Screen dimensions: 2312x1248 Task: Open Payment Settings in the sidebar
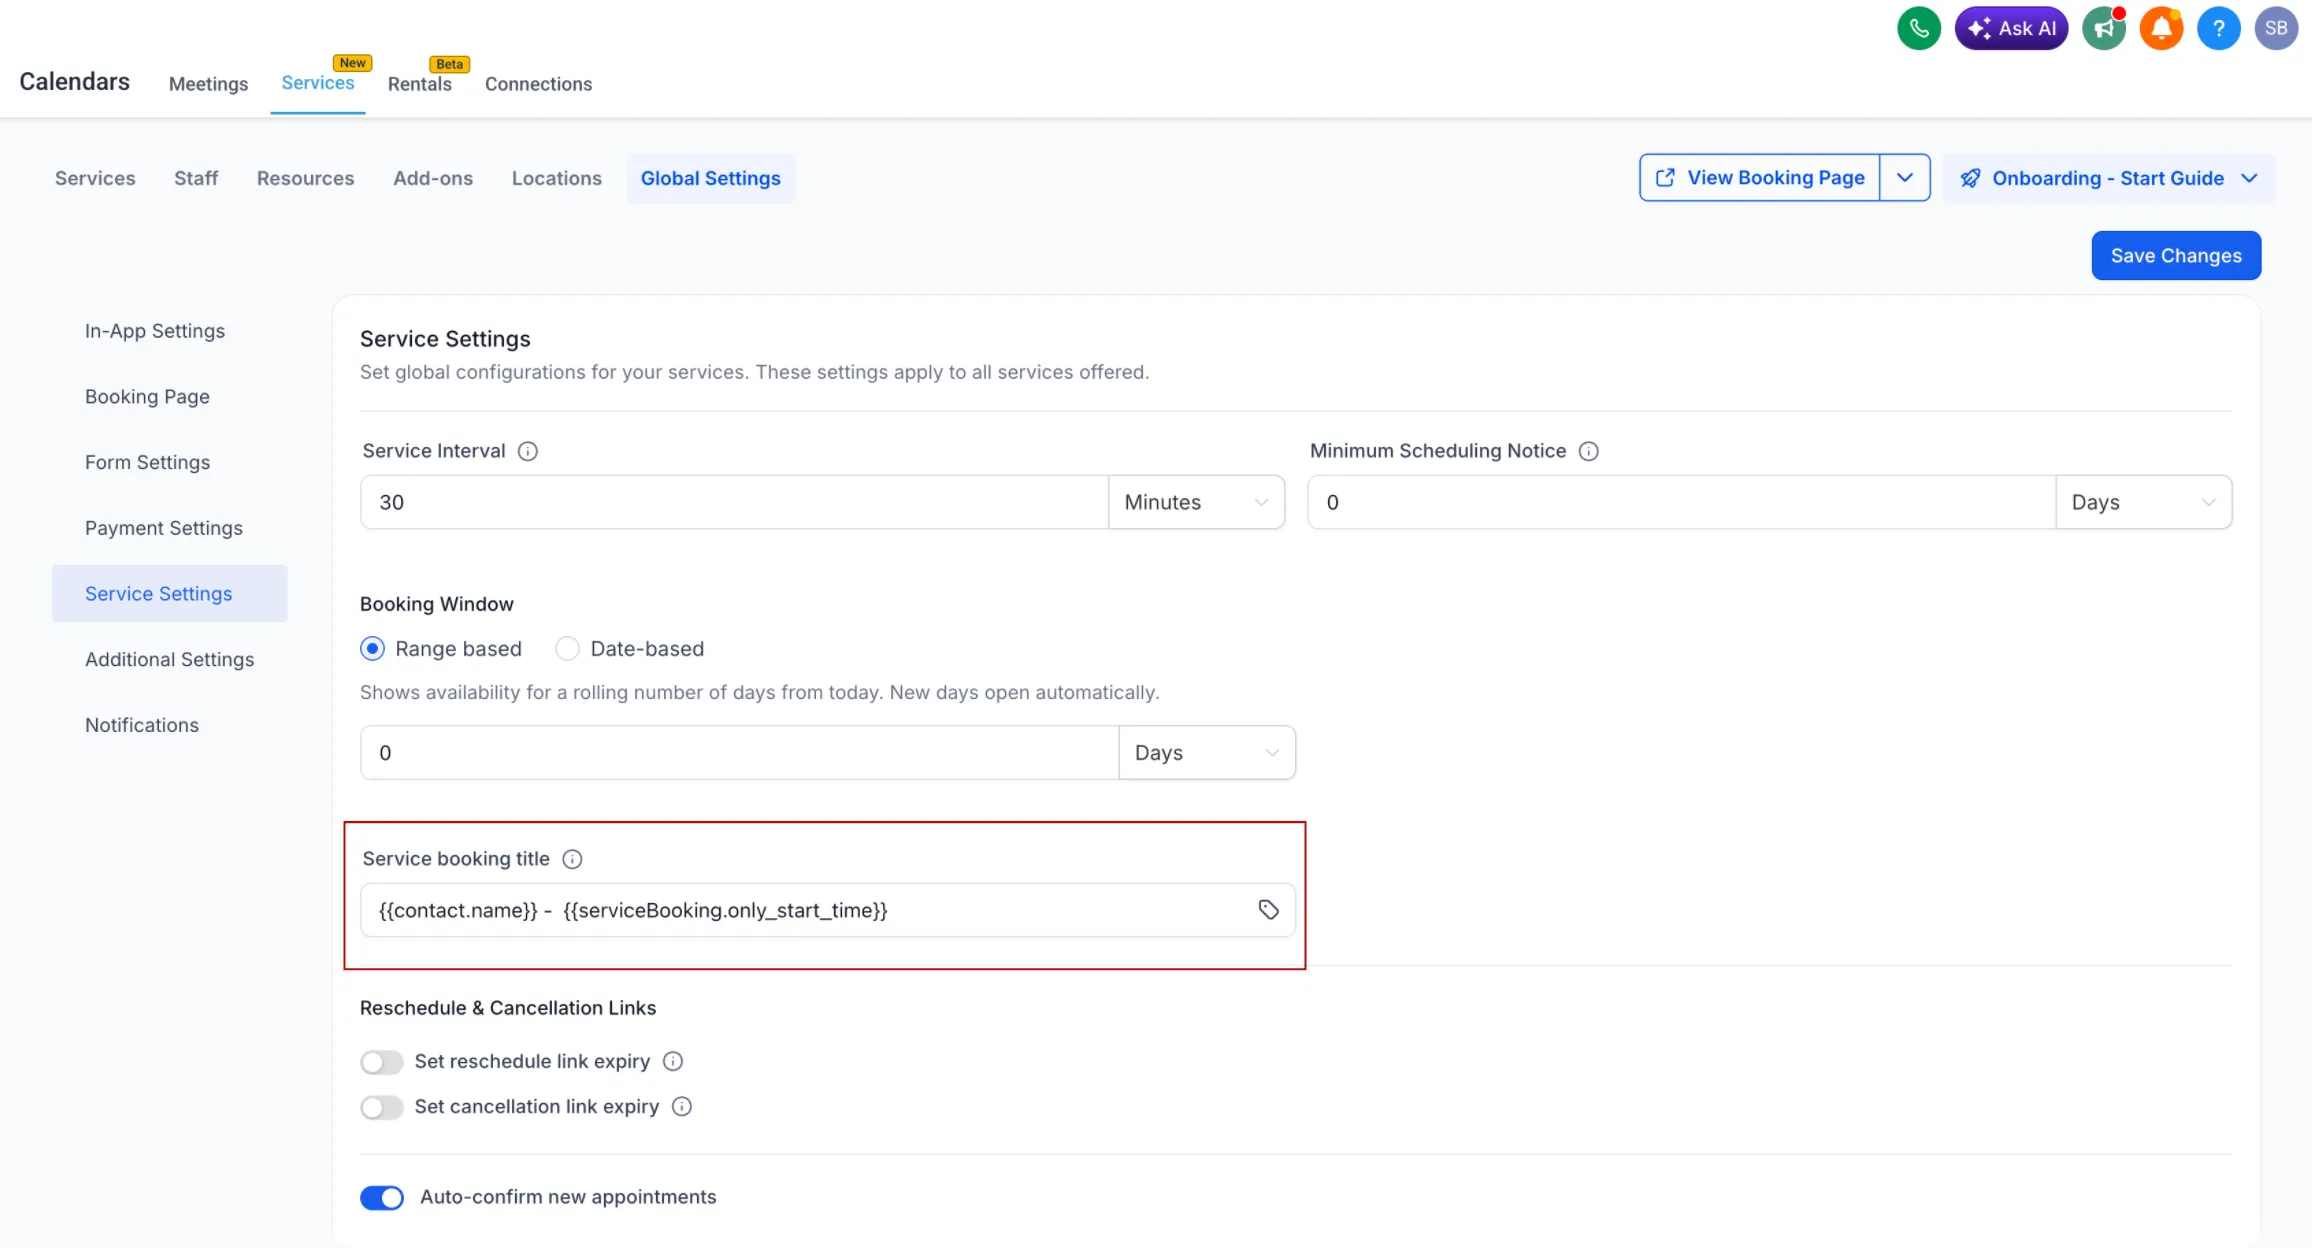click(164, 528)
